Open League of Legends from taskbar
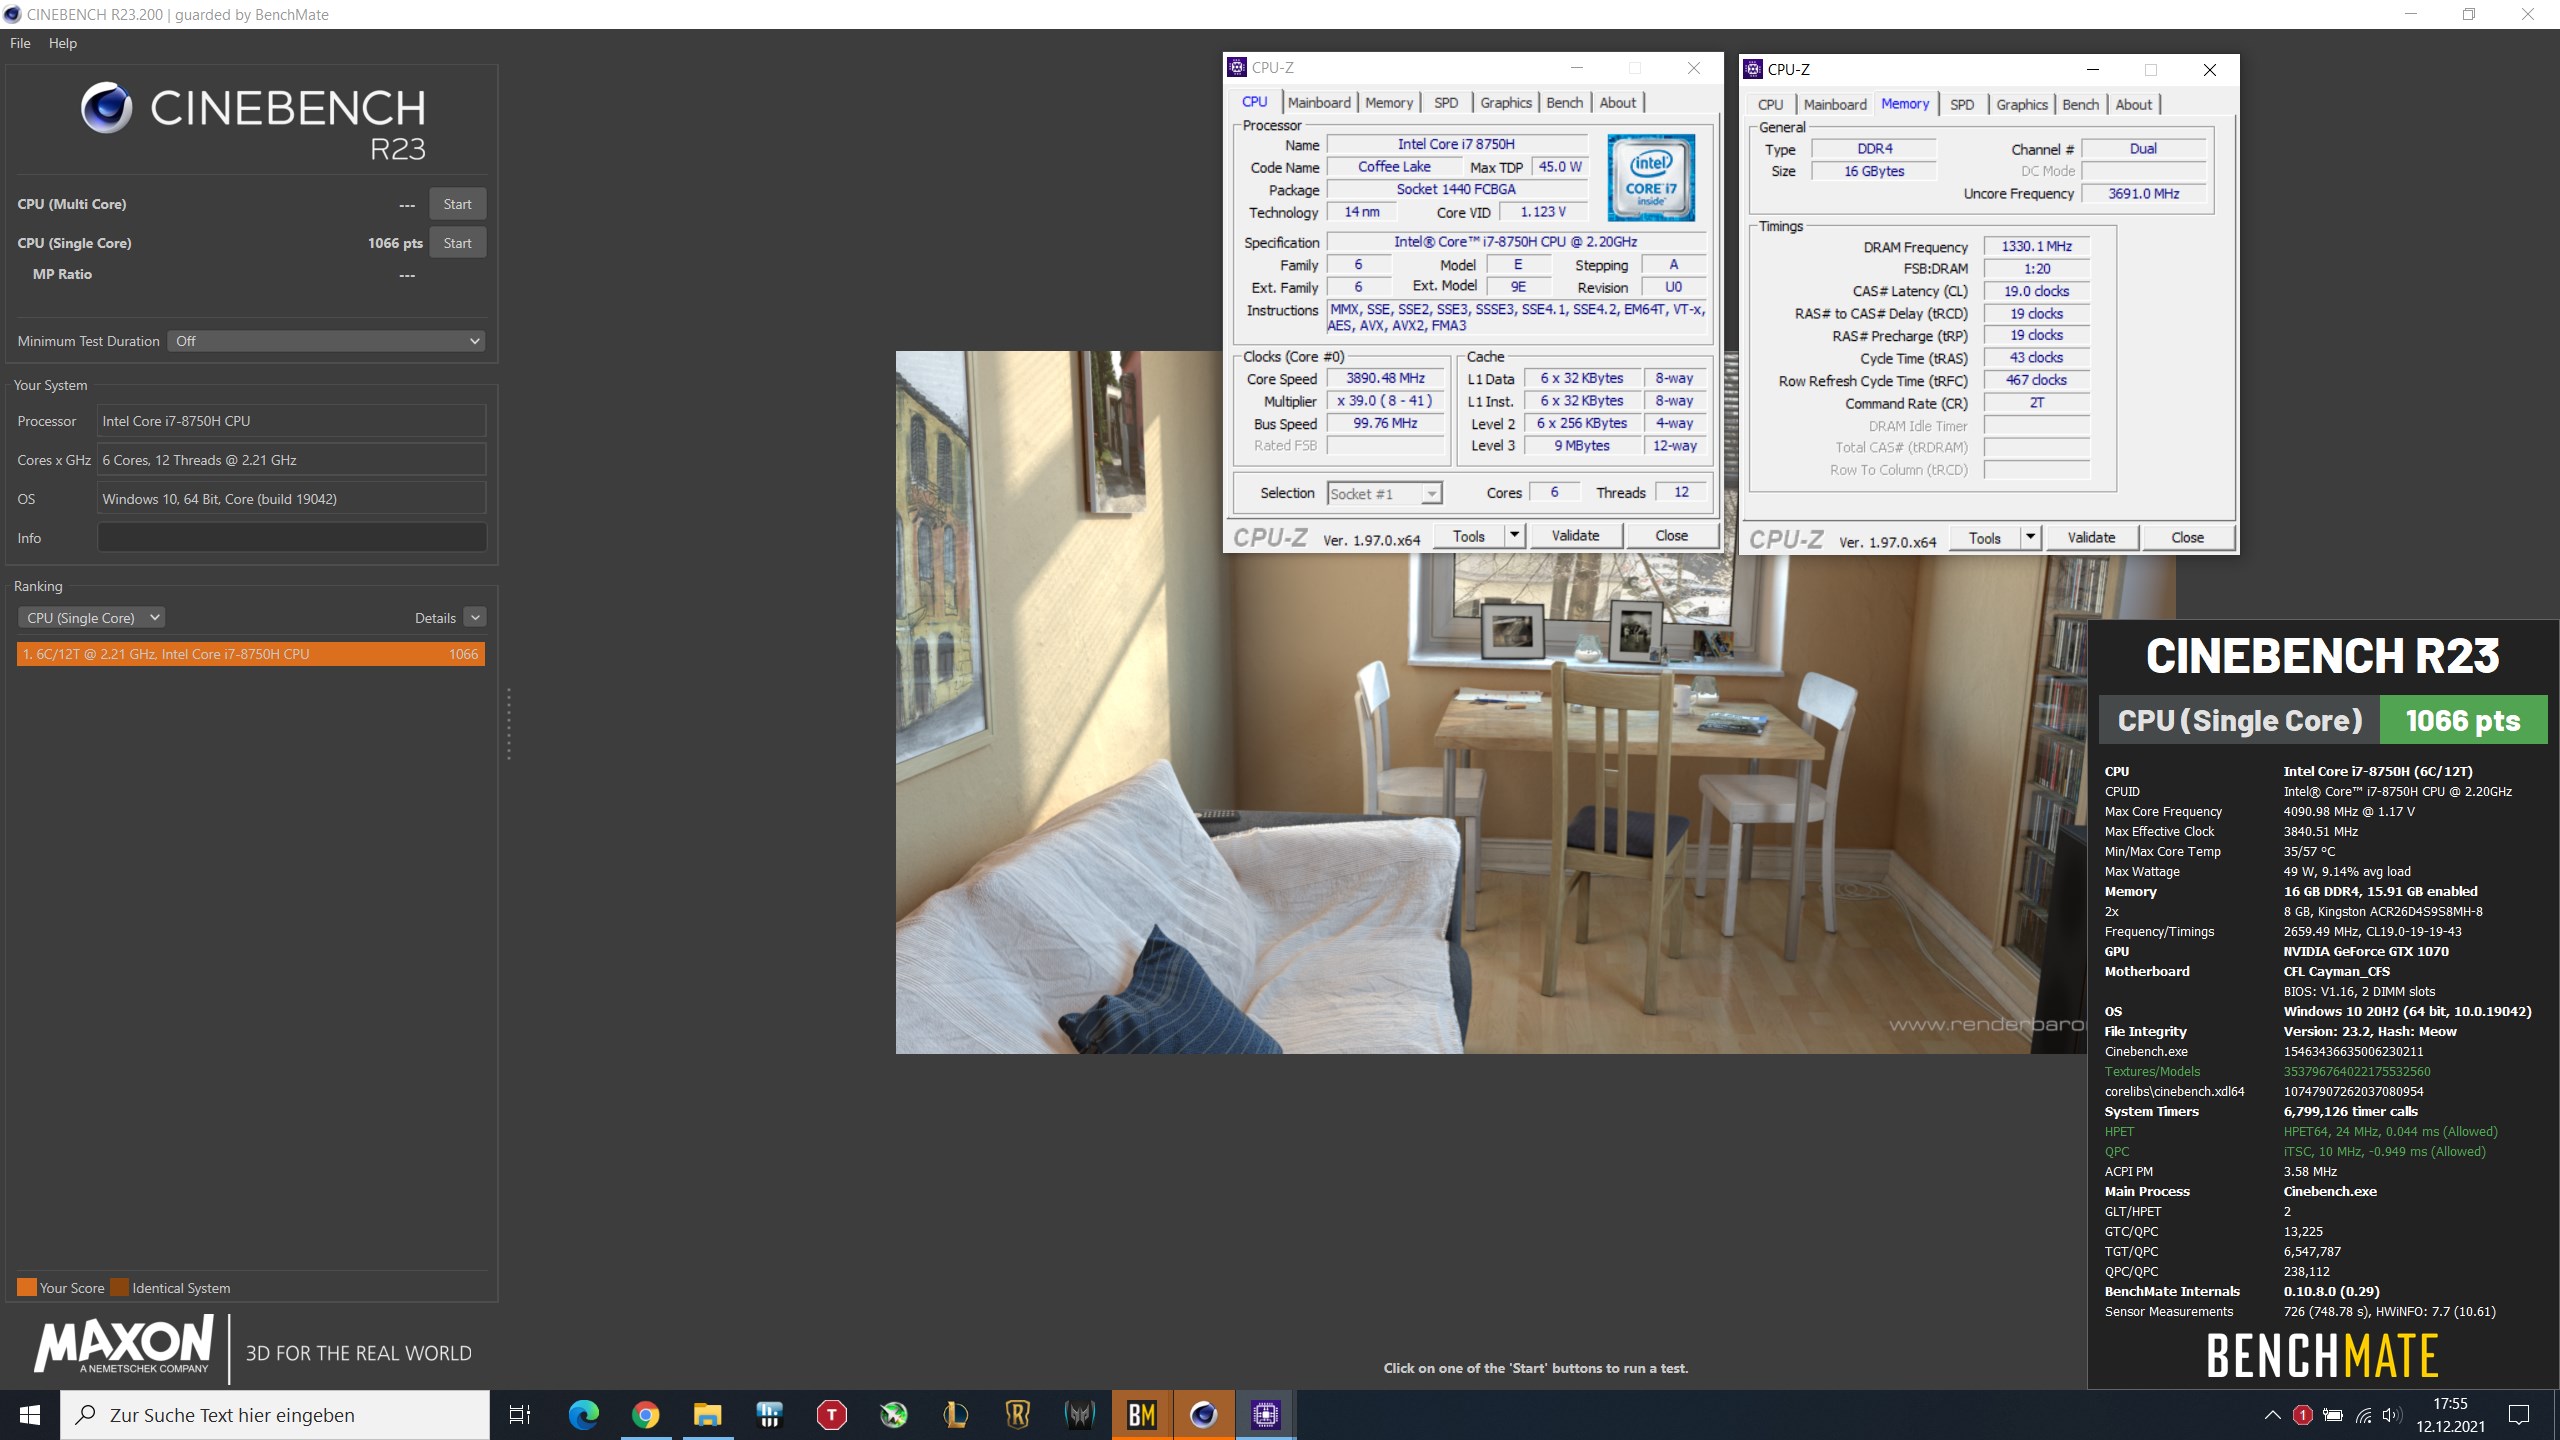The image size is (2560, 1440). coord(956,1415)
